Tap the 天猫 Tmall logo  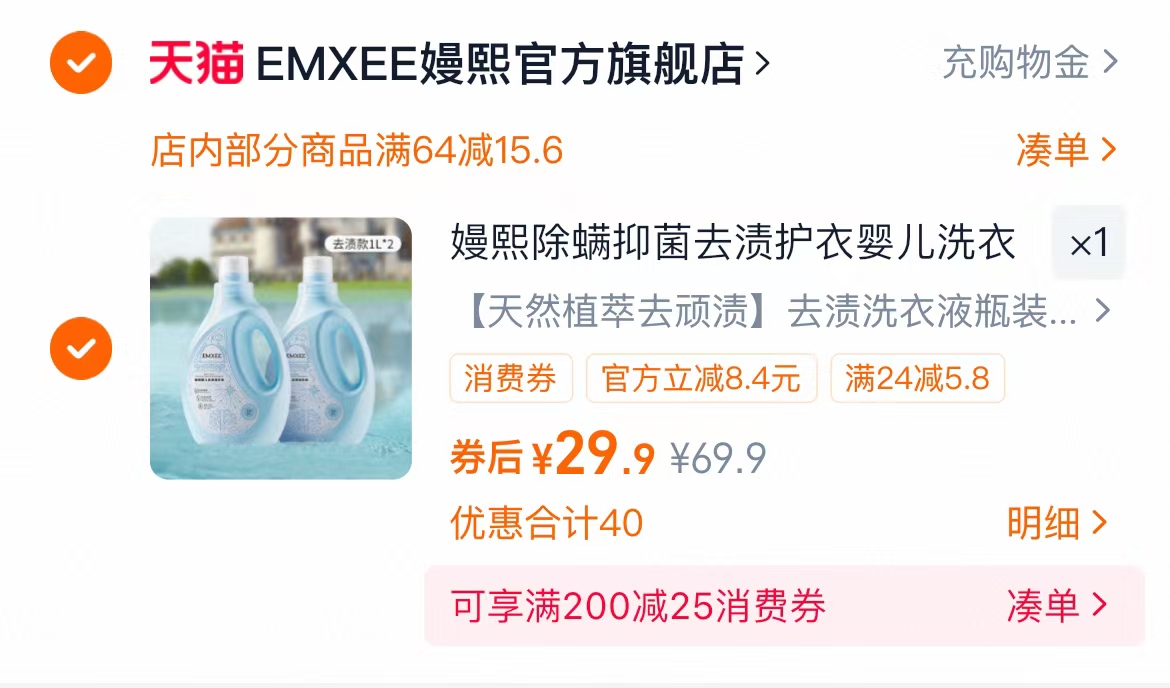point(197,63)
